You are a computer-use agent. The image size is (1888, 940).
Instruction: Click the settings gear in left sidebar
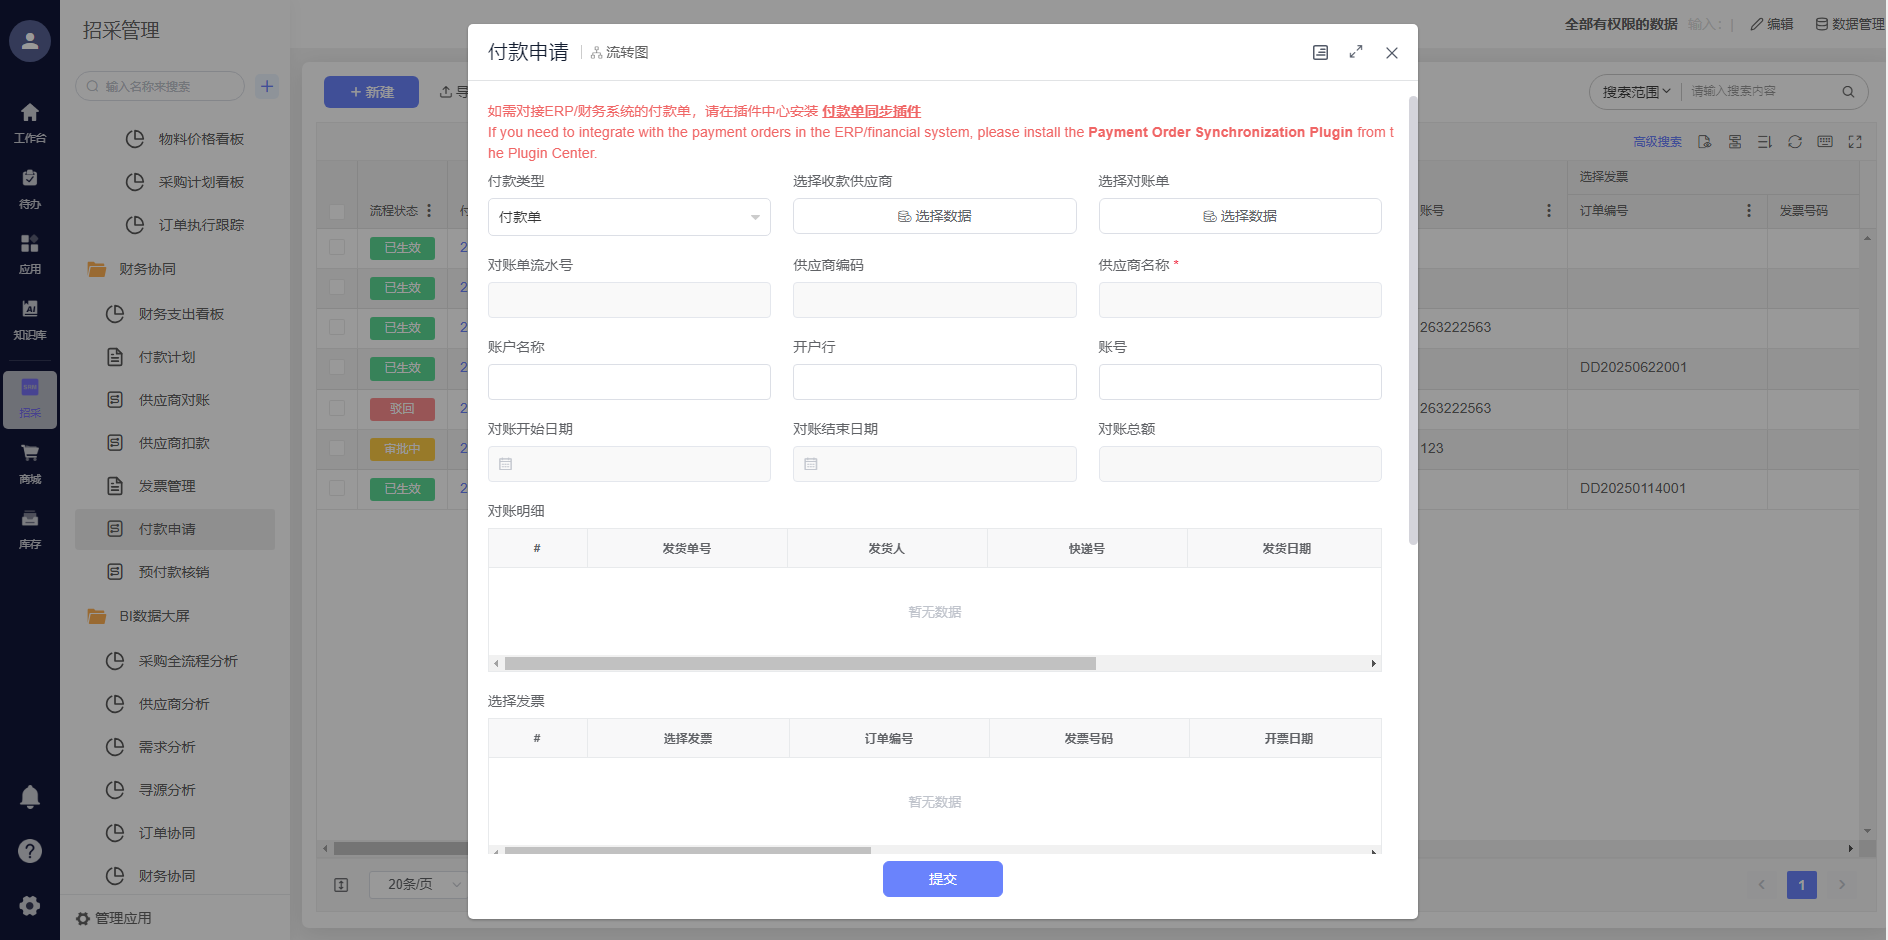pyautogui.click(x=30, y=905)
